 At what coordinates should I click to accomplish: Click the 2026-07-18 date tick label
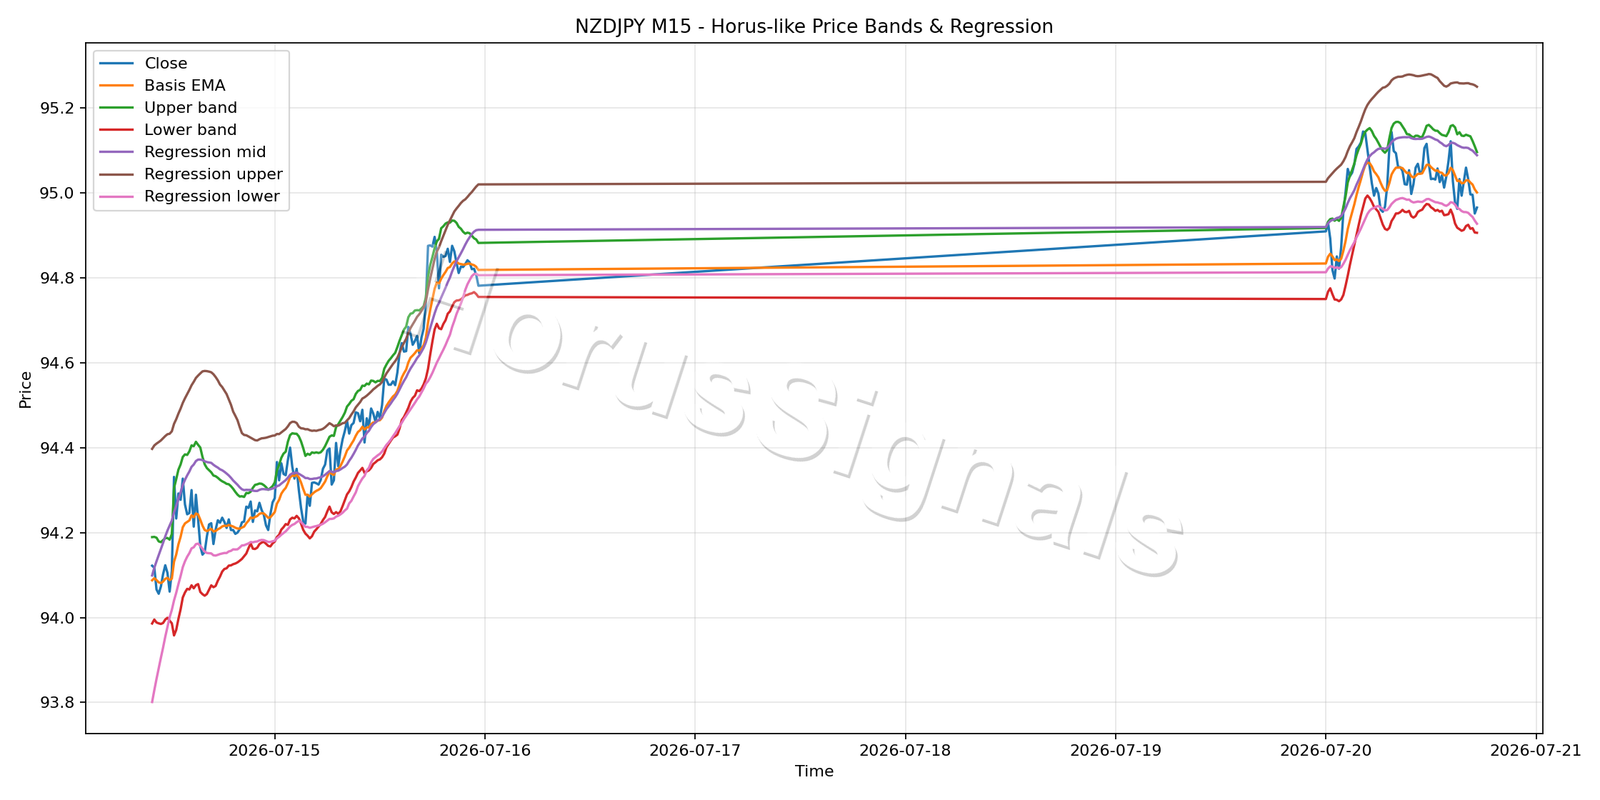pos(905,750)
